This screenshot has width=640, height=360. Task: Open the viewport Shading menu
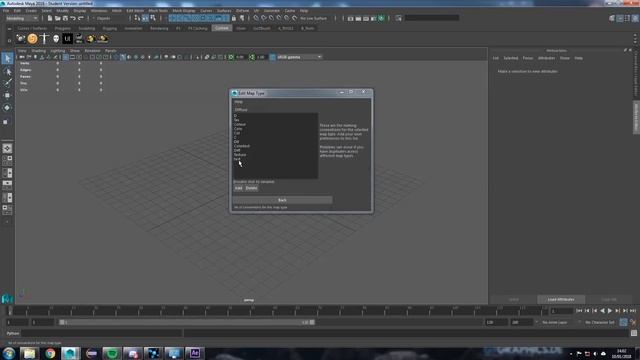point(39,51)
